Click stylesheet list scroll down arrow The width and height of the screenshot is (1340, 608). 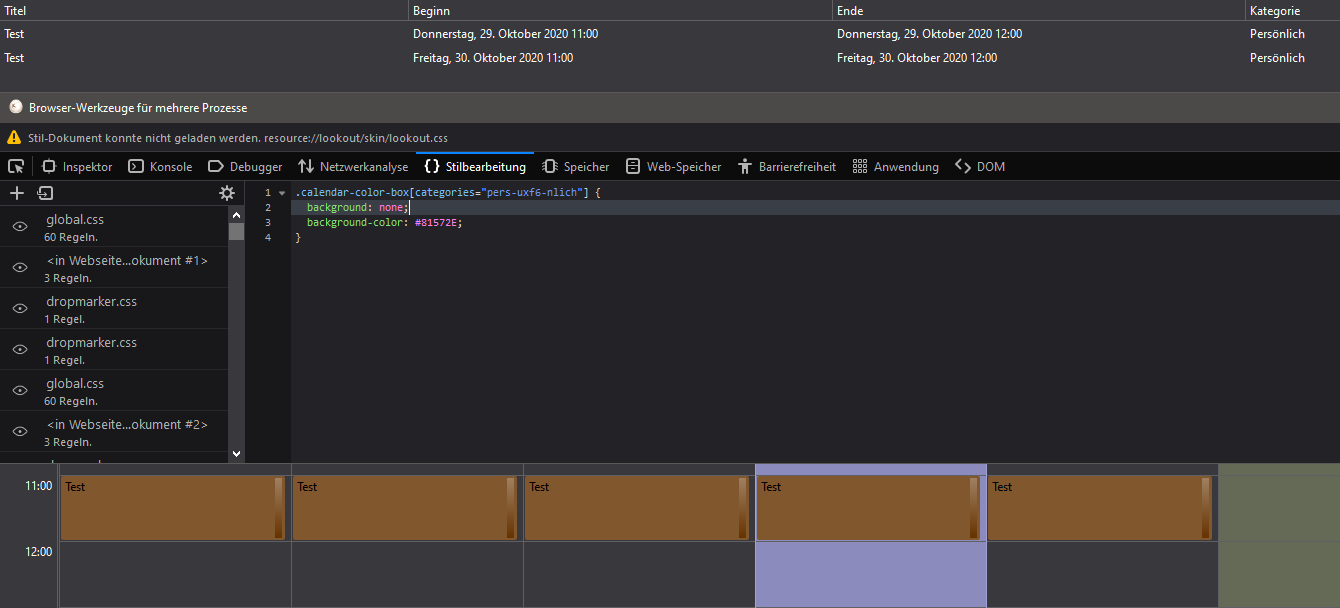coord(236,453)
